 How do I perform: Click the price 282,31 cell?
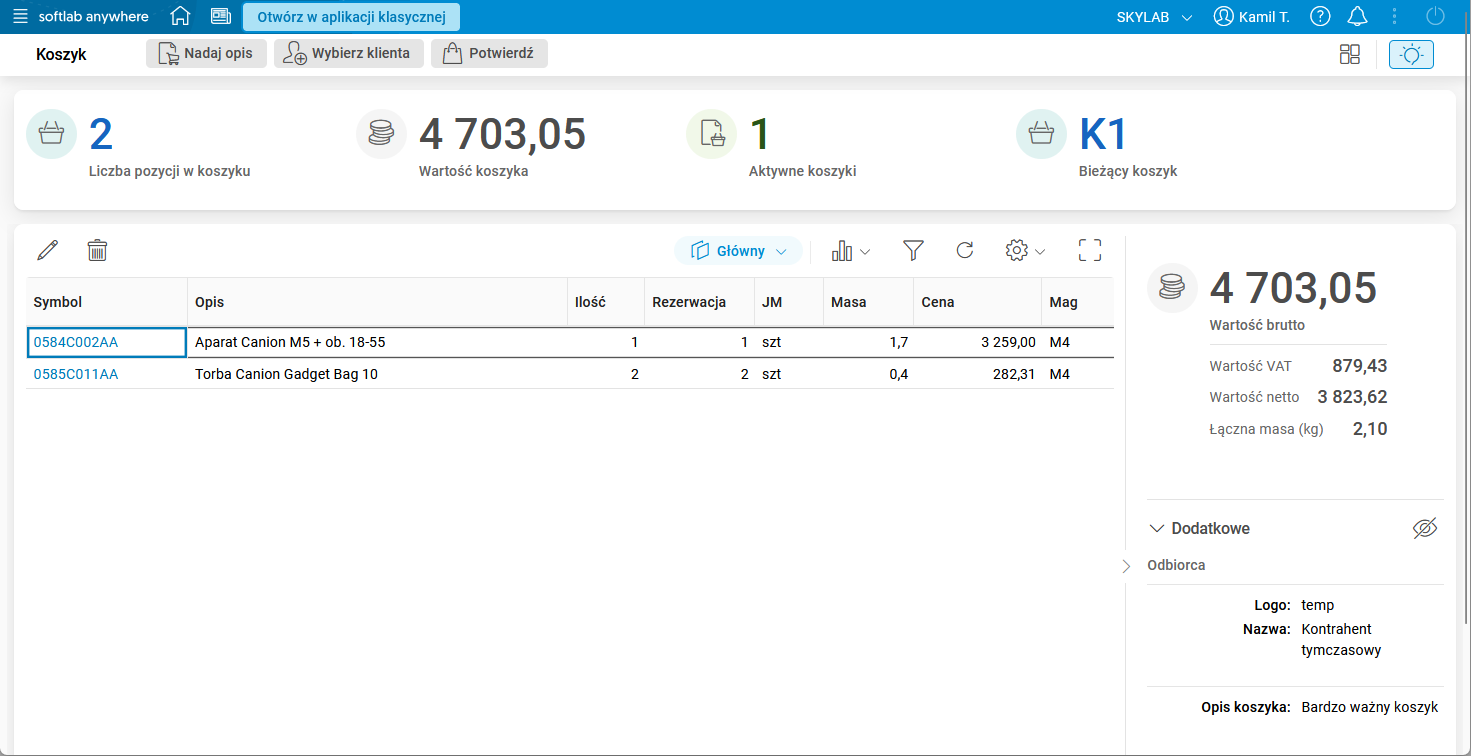[978, 374]
